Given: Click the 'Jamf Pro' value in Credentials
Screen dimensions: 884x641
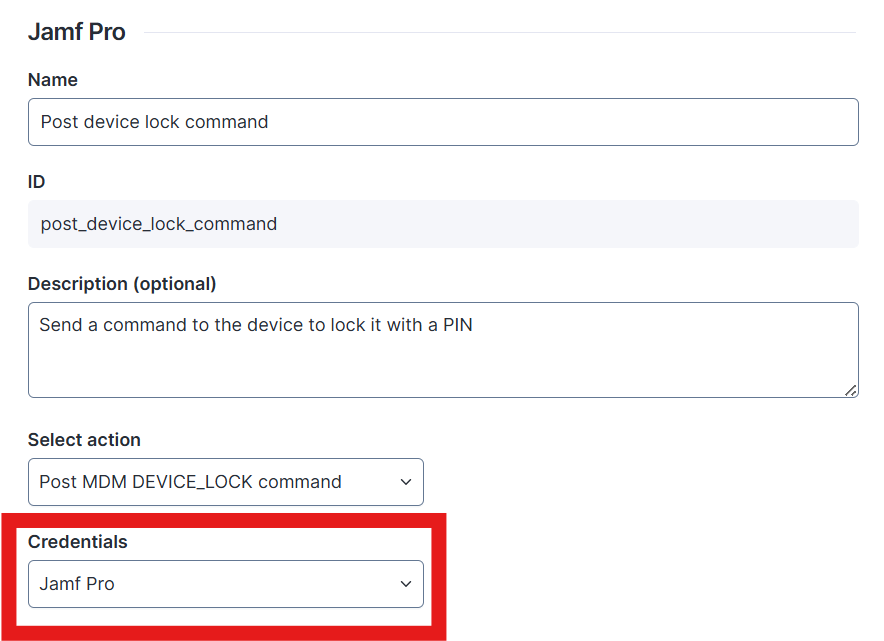Looking at the screenshot, I should [x=77, y=584].
